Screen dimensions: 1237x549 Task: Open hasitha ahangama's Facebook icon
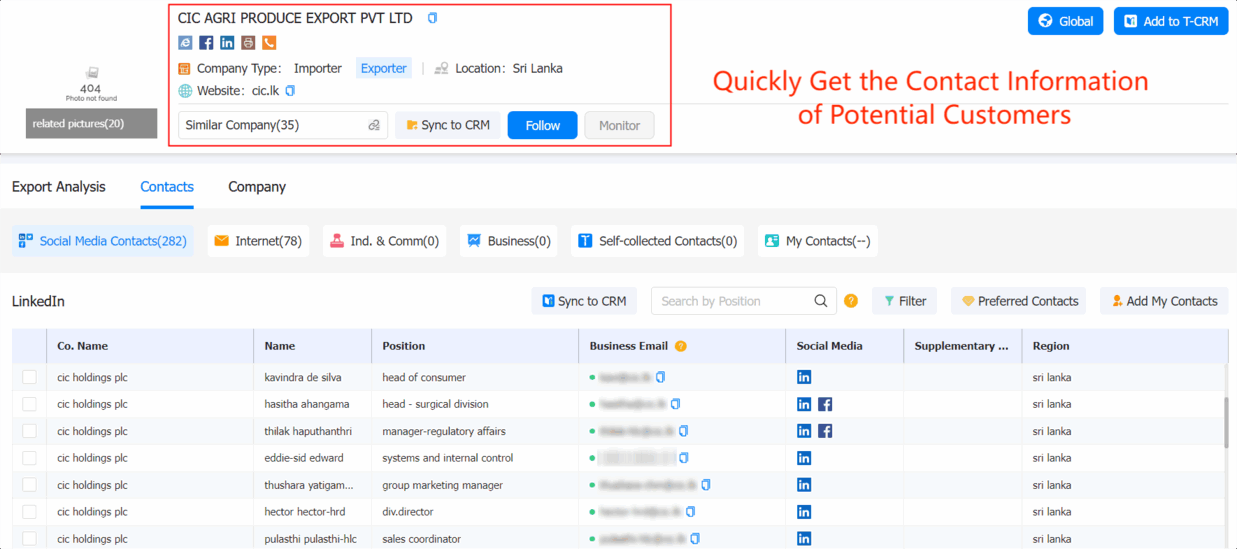(x=825, y=404)
